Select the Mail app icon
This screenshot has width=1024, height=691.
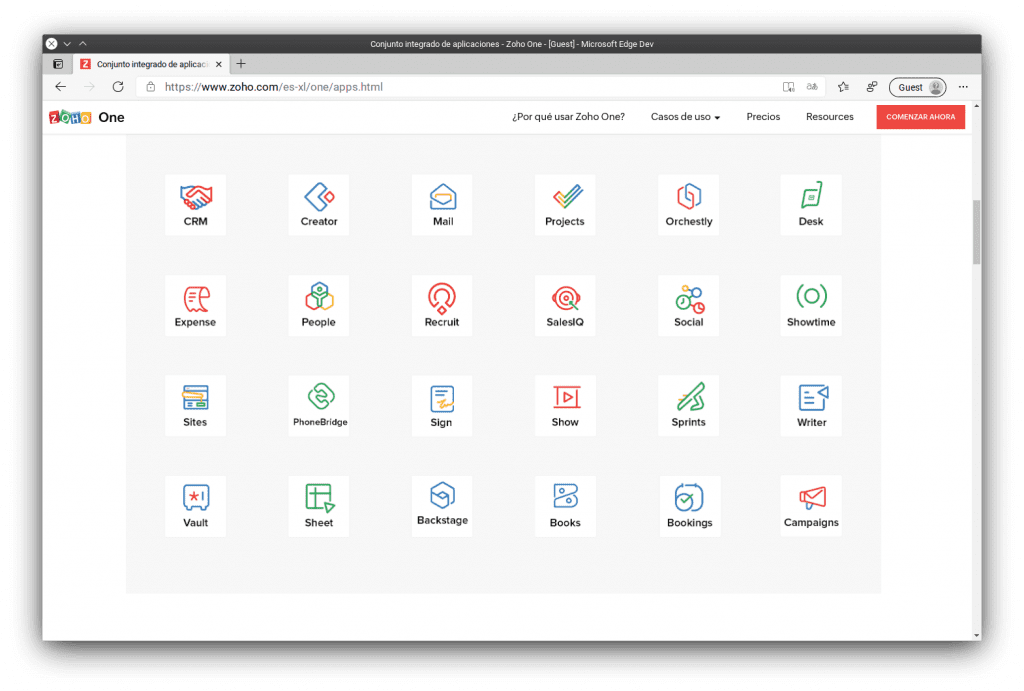pyautogui.click(x=442, y=205)
